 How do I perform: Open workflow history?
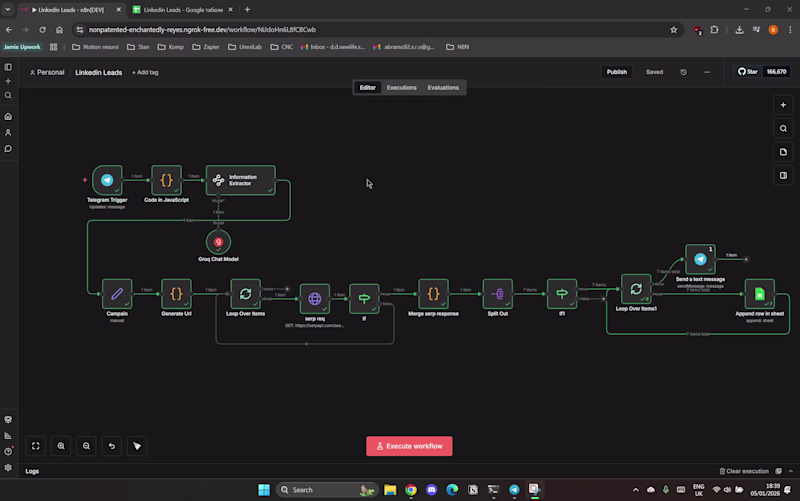683,72
